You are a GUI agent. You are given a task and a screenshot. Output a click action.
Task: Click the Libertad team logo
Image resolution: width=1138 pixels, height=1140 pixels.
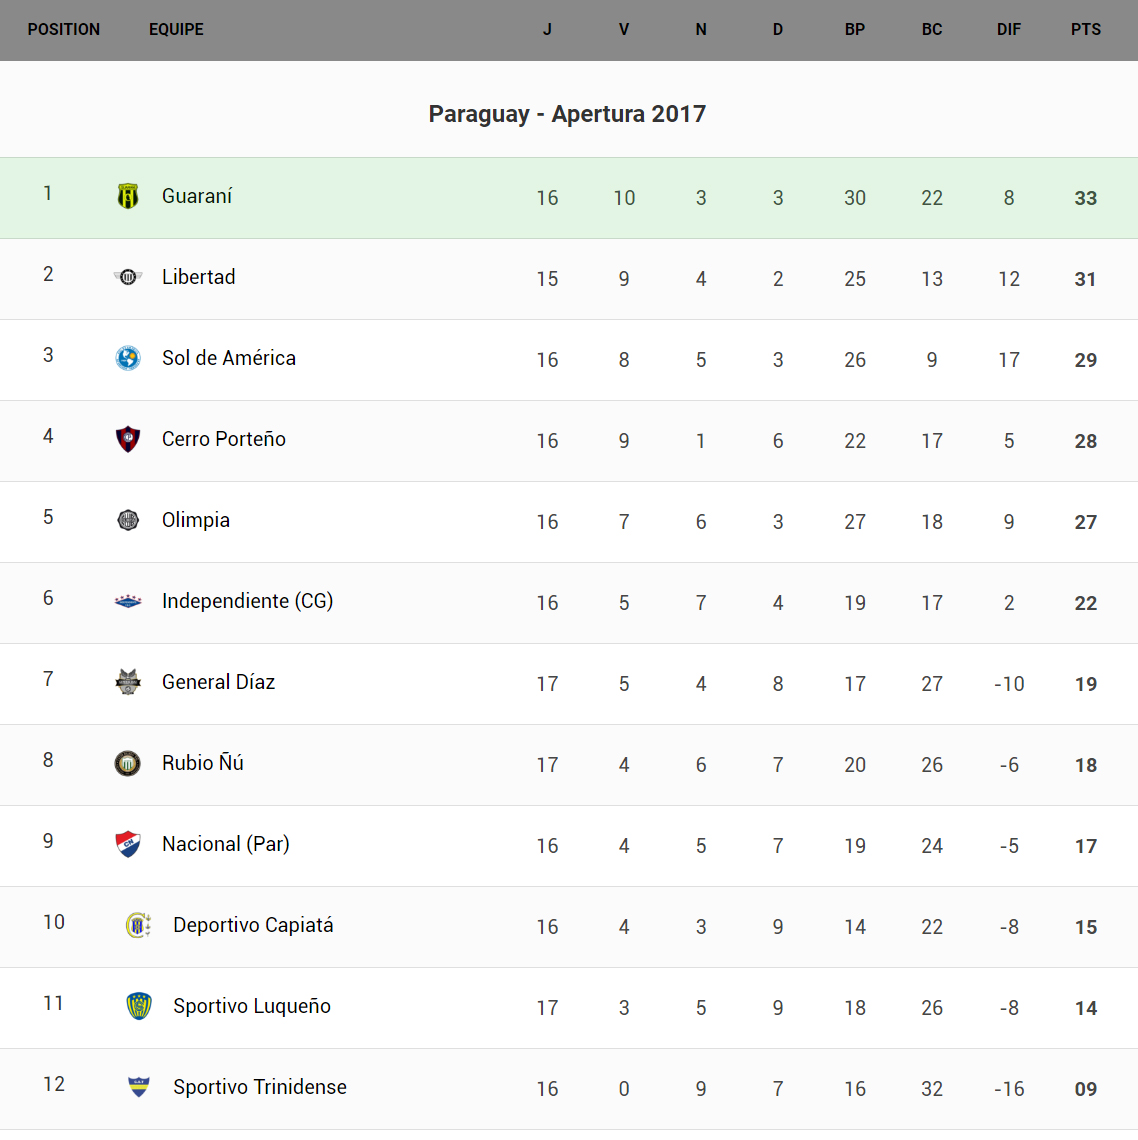[x=128, y=277]
